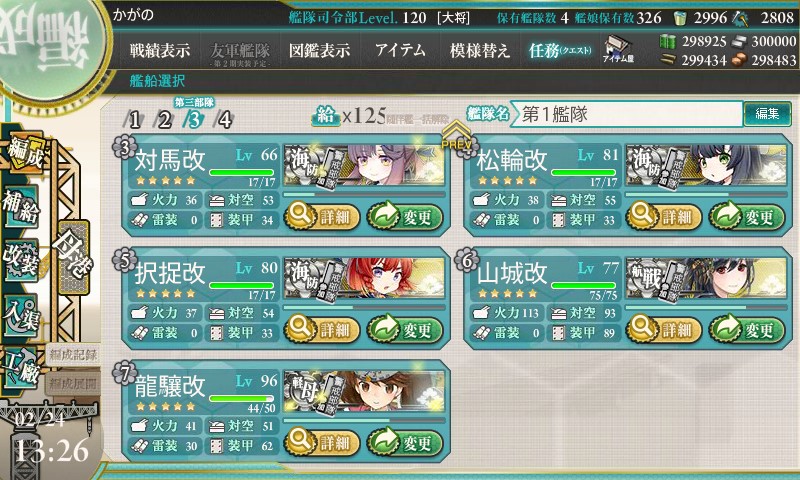Switch to fleet tab 2
This screenshot has height=480, width=800.
pyautogui.click(x=164, y=119)
